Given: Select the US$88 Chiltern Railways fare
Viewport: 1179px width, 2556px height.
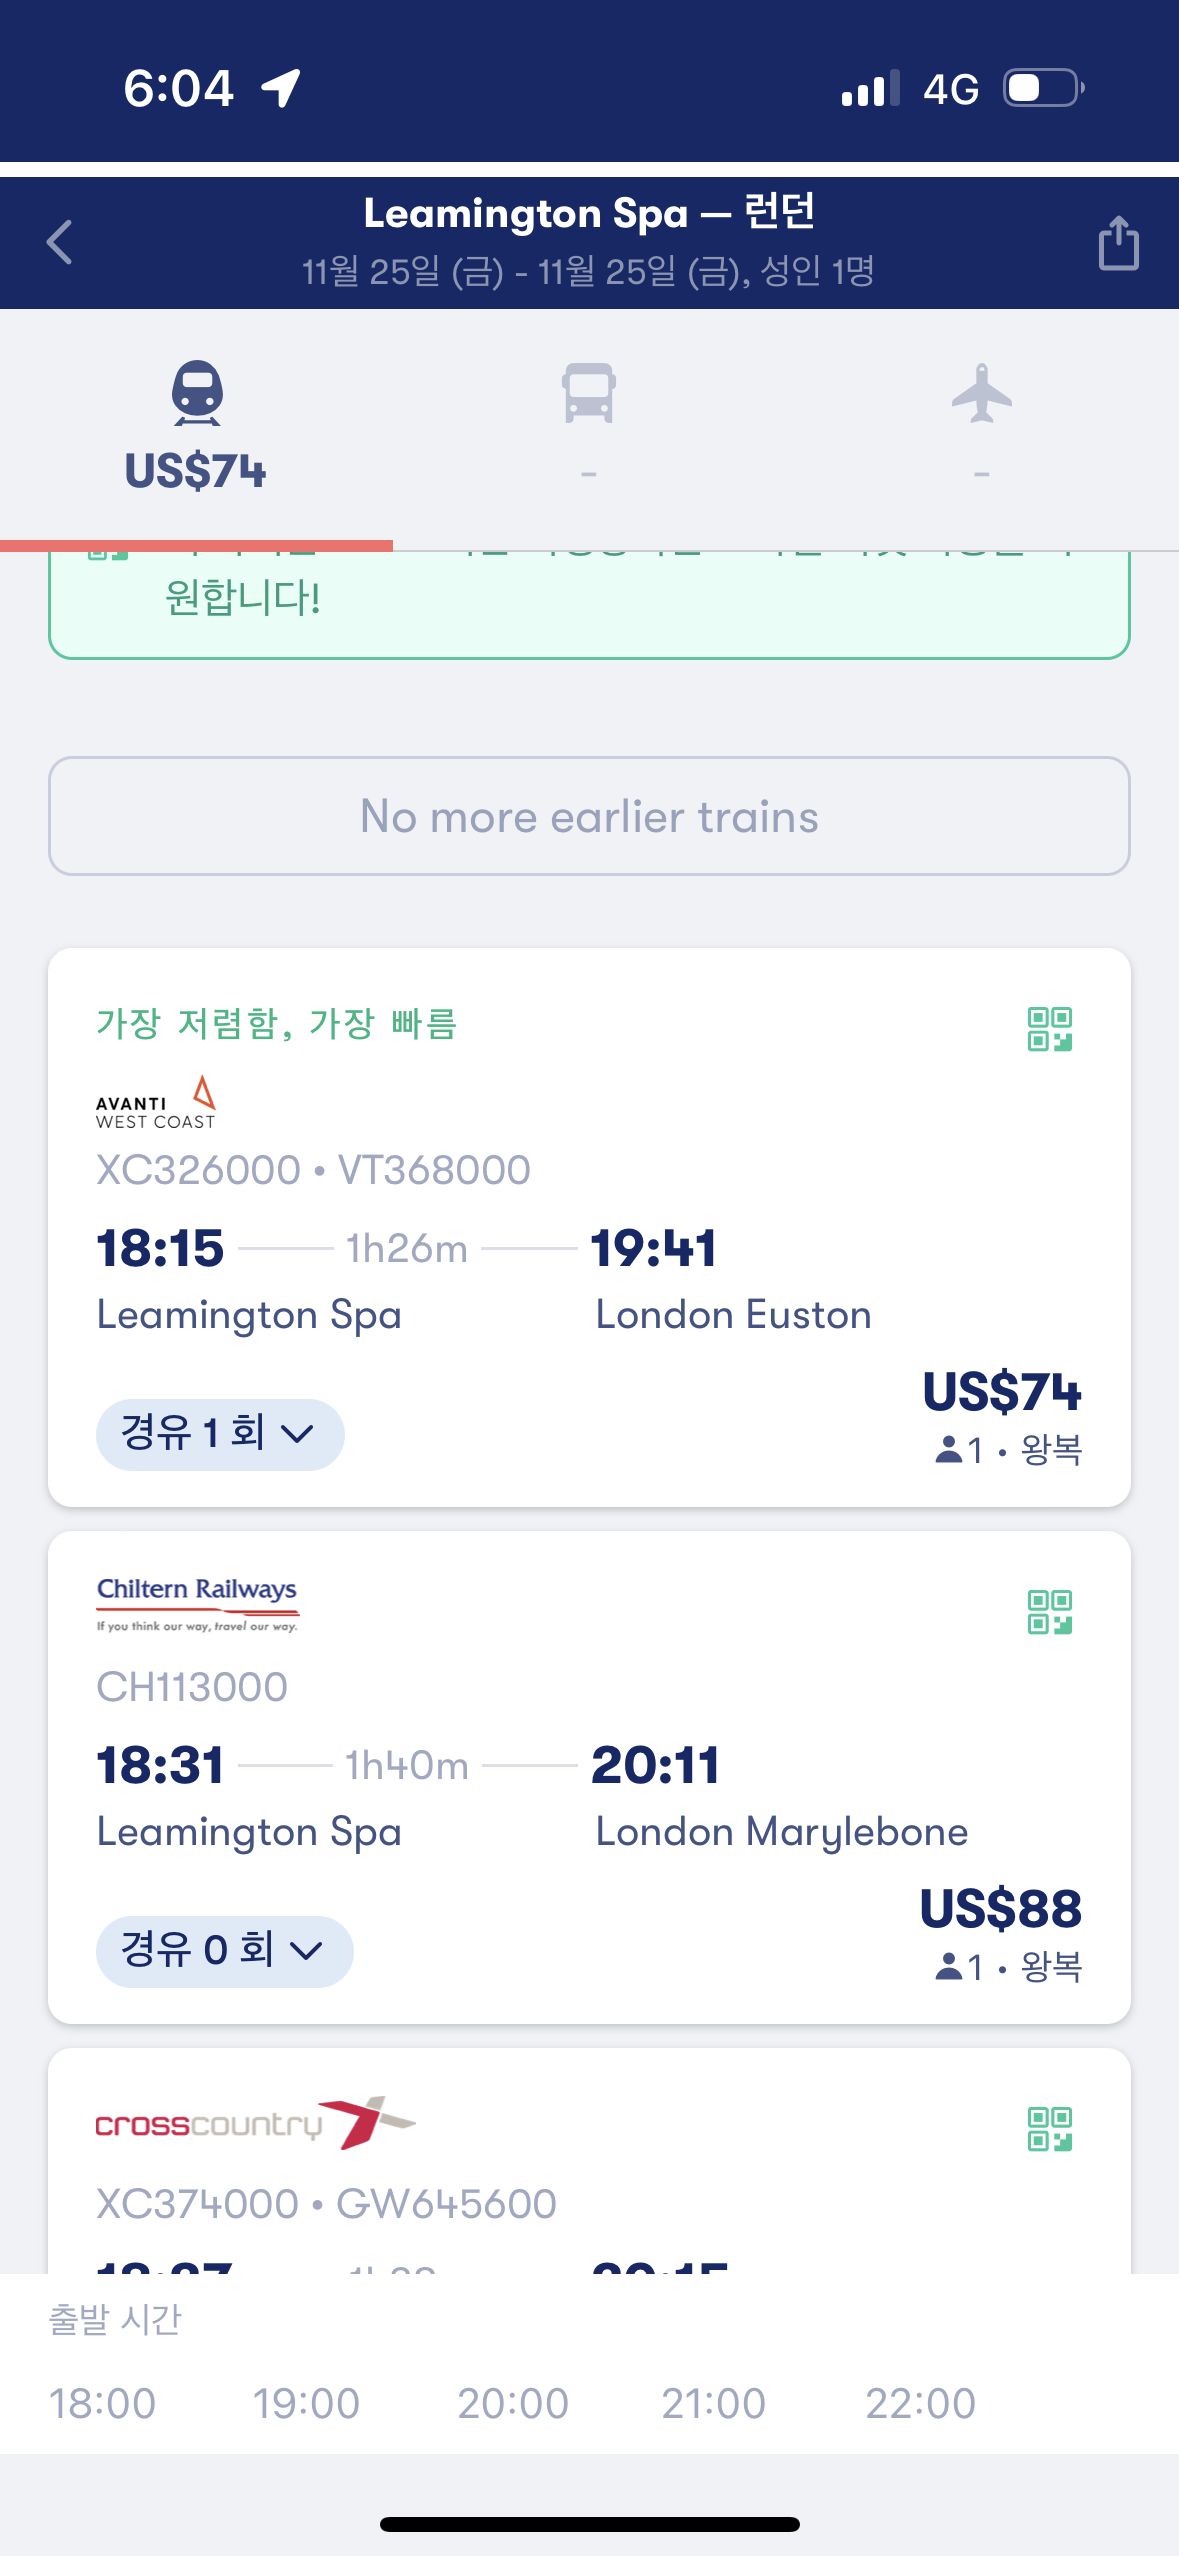Looking at the screenshot, I should [1000, 1908].
